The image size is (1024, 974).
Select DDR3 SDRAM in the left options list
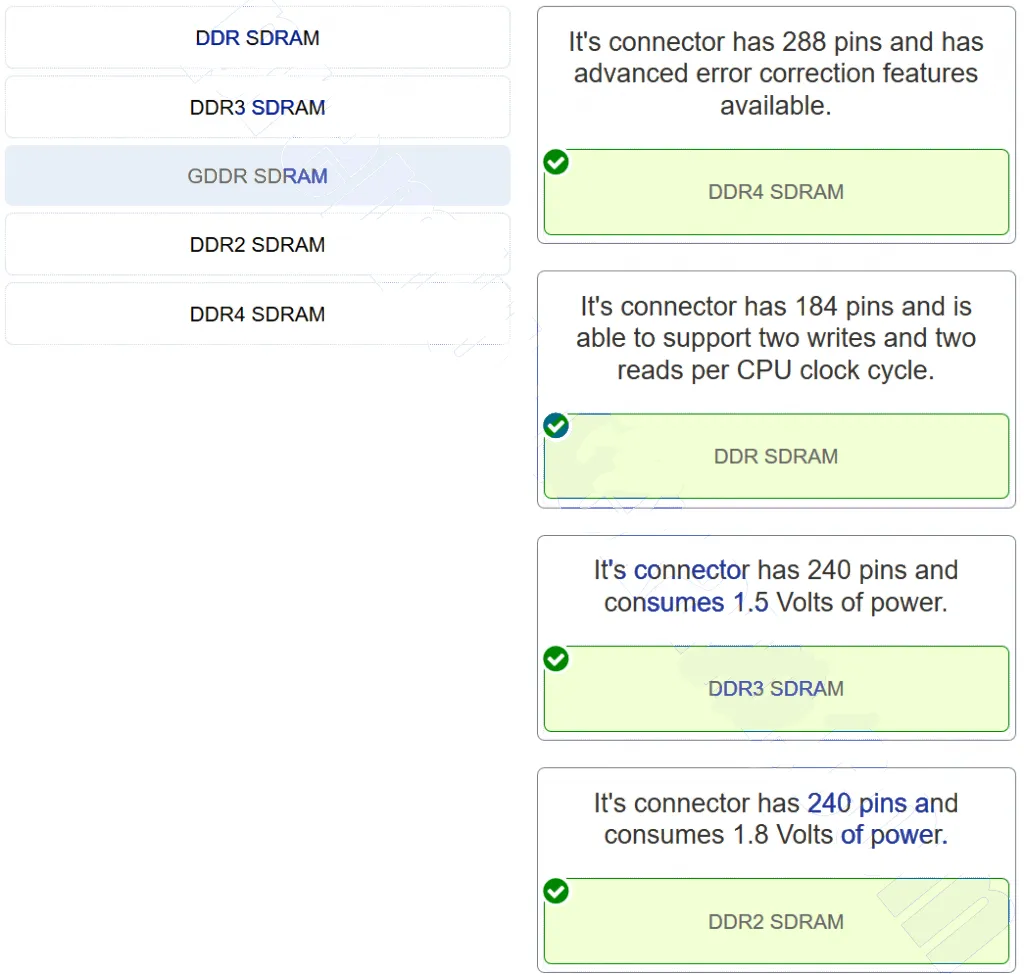click(257, 107)
